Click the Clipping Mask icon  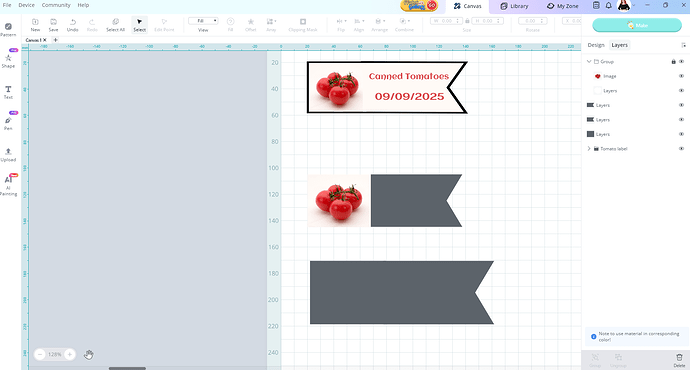coord(303,25)
